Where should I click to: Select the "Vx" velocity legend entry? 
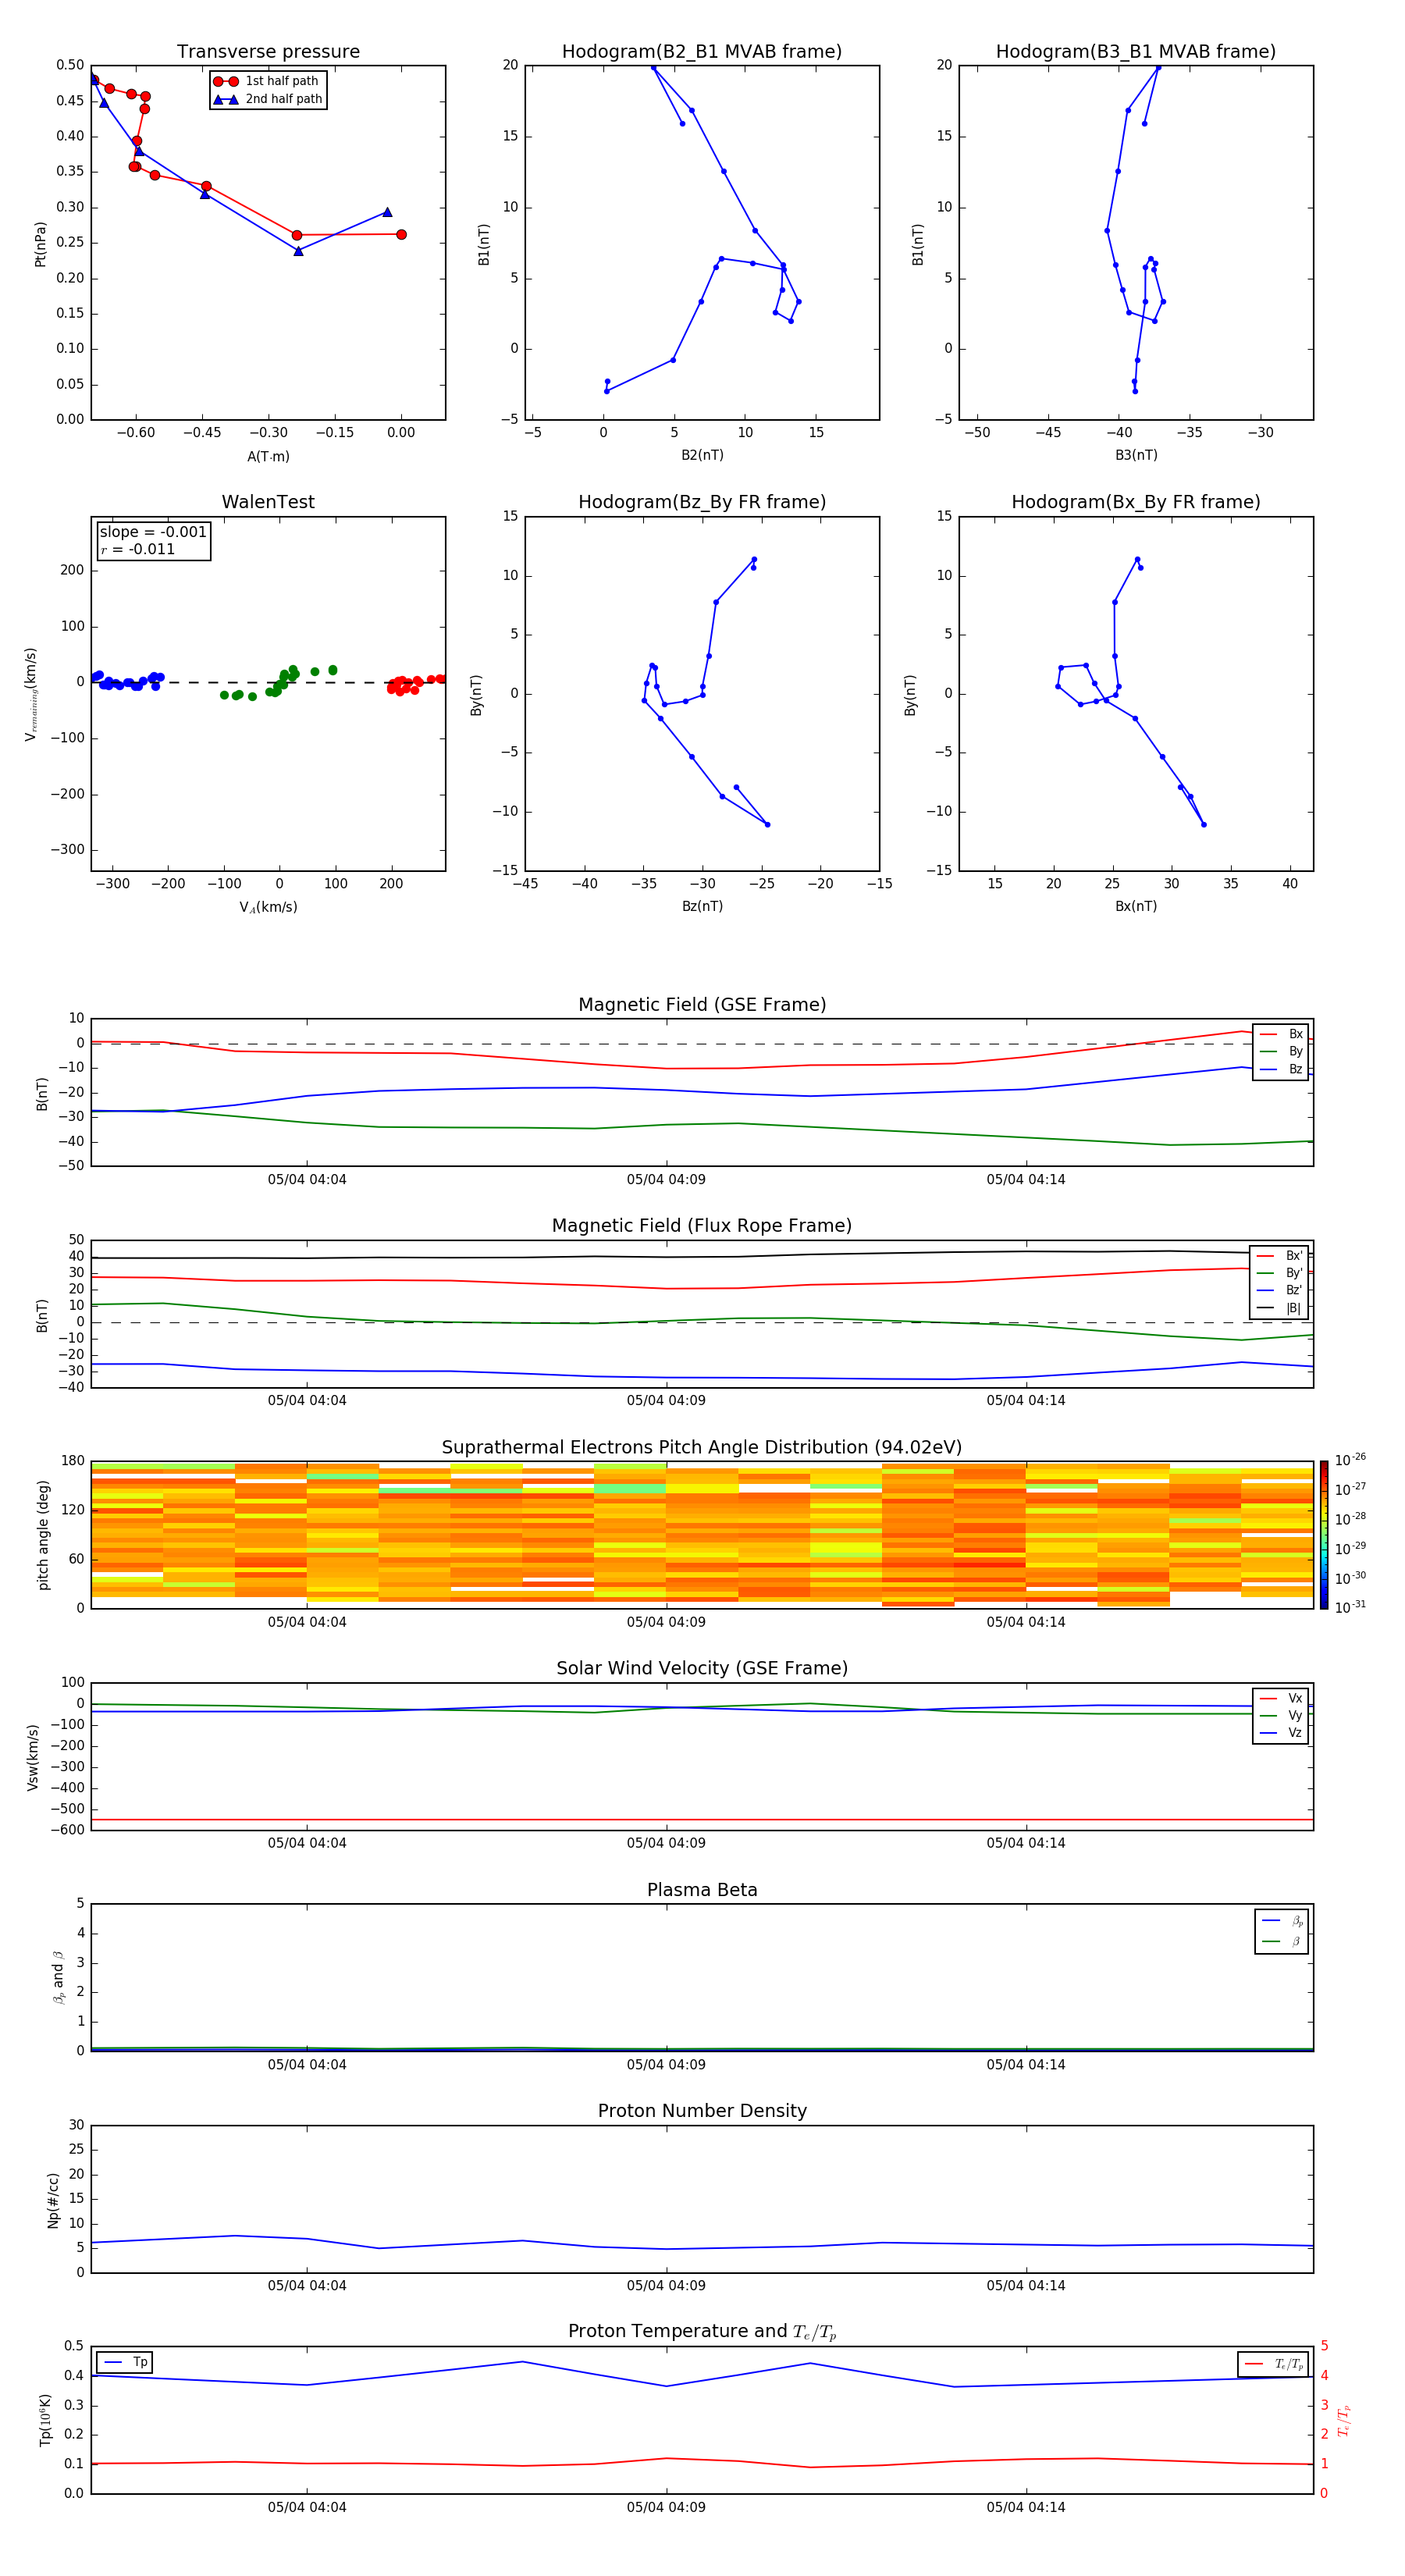1281,1698
